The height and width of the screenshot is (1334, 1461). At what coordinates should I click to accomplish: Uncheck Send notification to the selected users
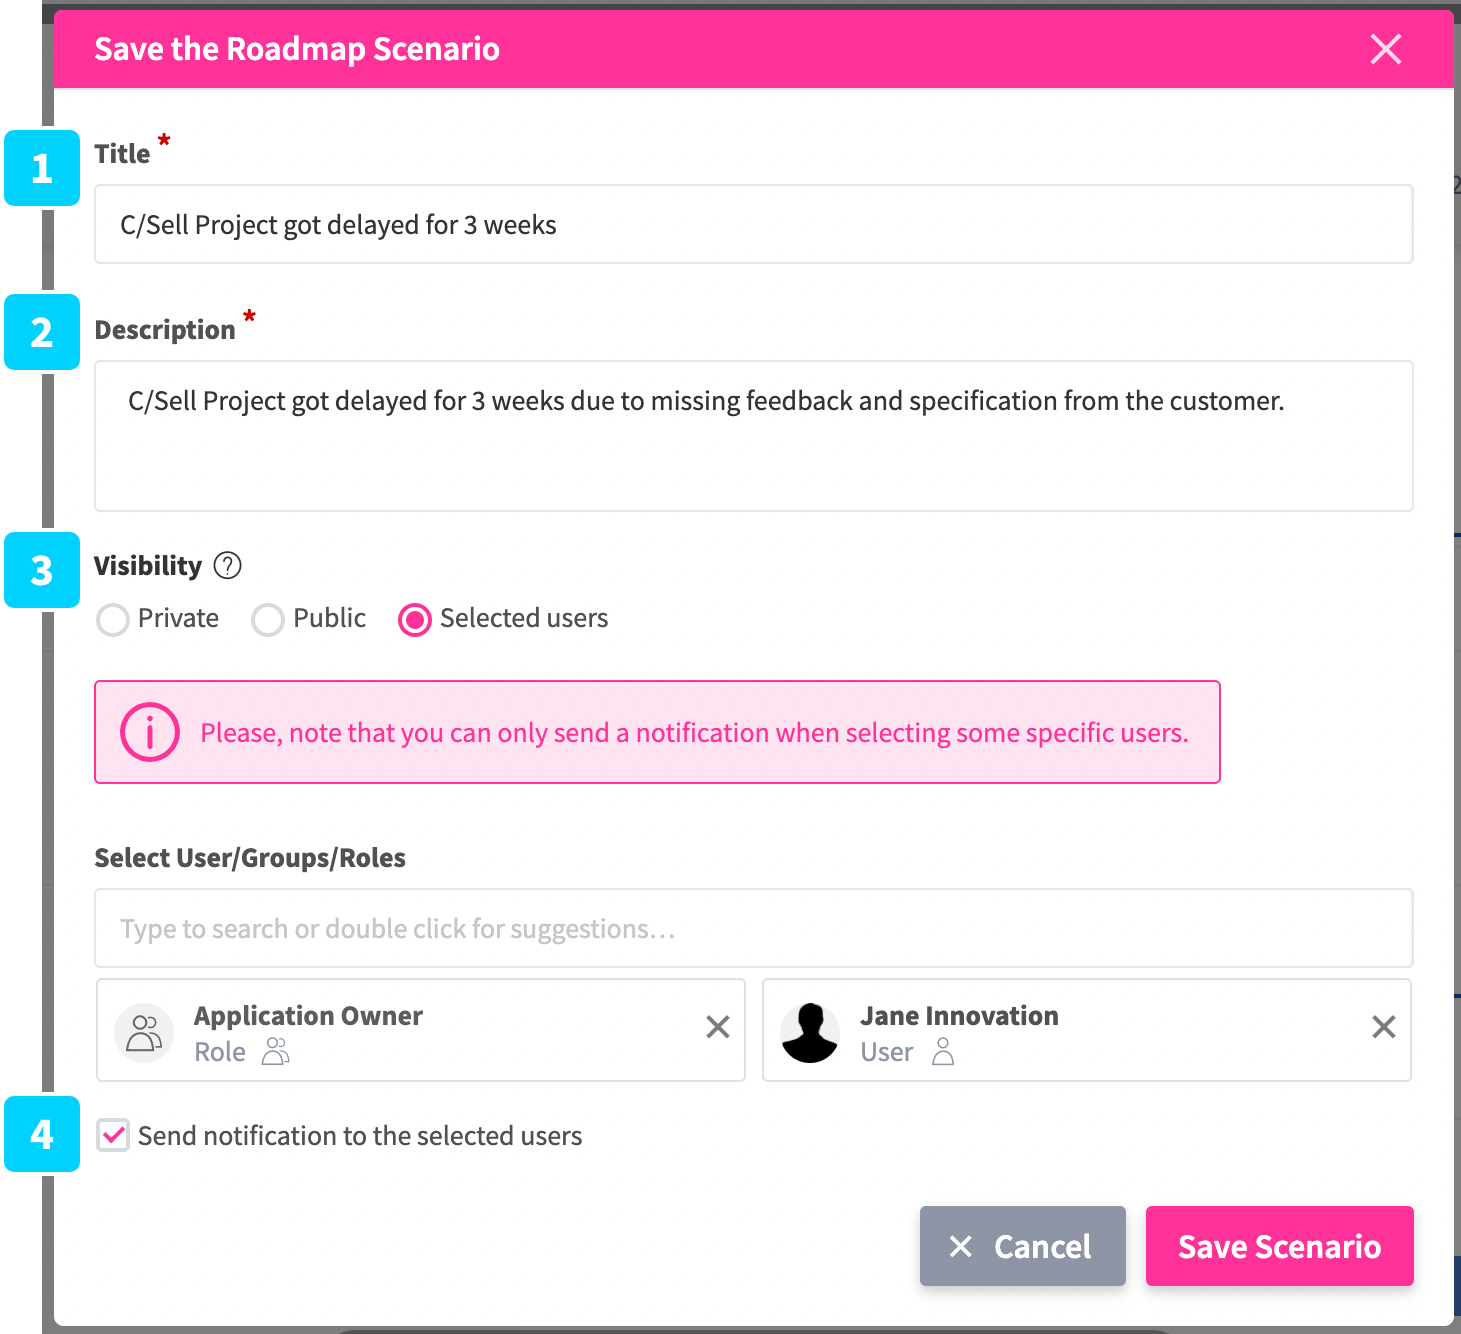click(x=113, y=1136)
